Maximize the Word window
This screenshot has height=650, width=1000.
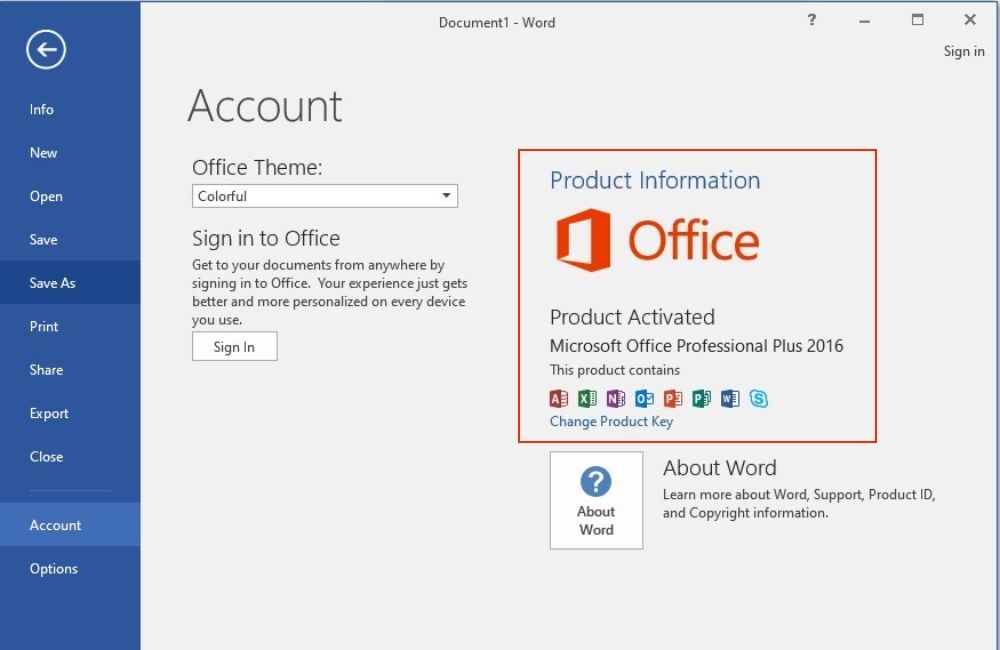[917, 20]
